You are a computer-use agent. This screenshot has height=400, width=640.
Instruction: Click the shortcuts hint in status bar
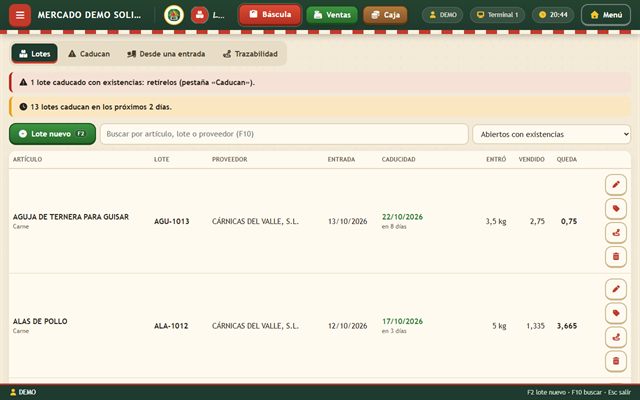pyautogui.click(x=579, y=392)
